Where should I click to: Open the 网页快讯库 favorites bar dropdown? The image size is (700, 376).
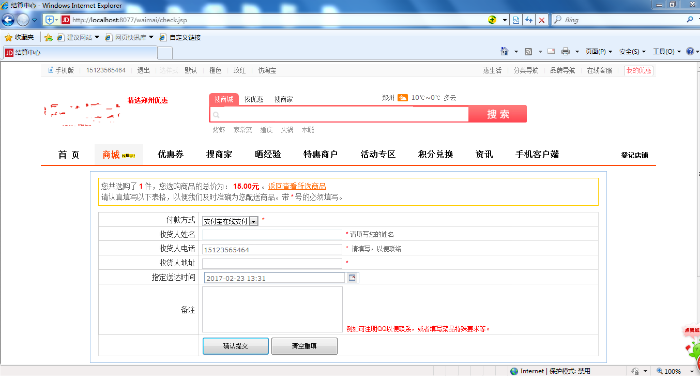pyautogui.click(x=129, y=38)
